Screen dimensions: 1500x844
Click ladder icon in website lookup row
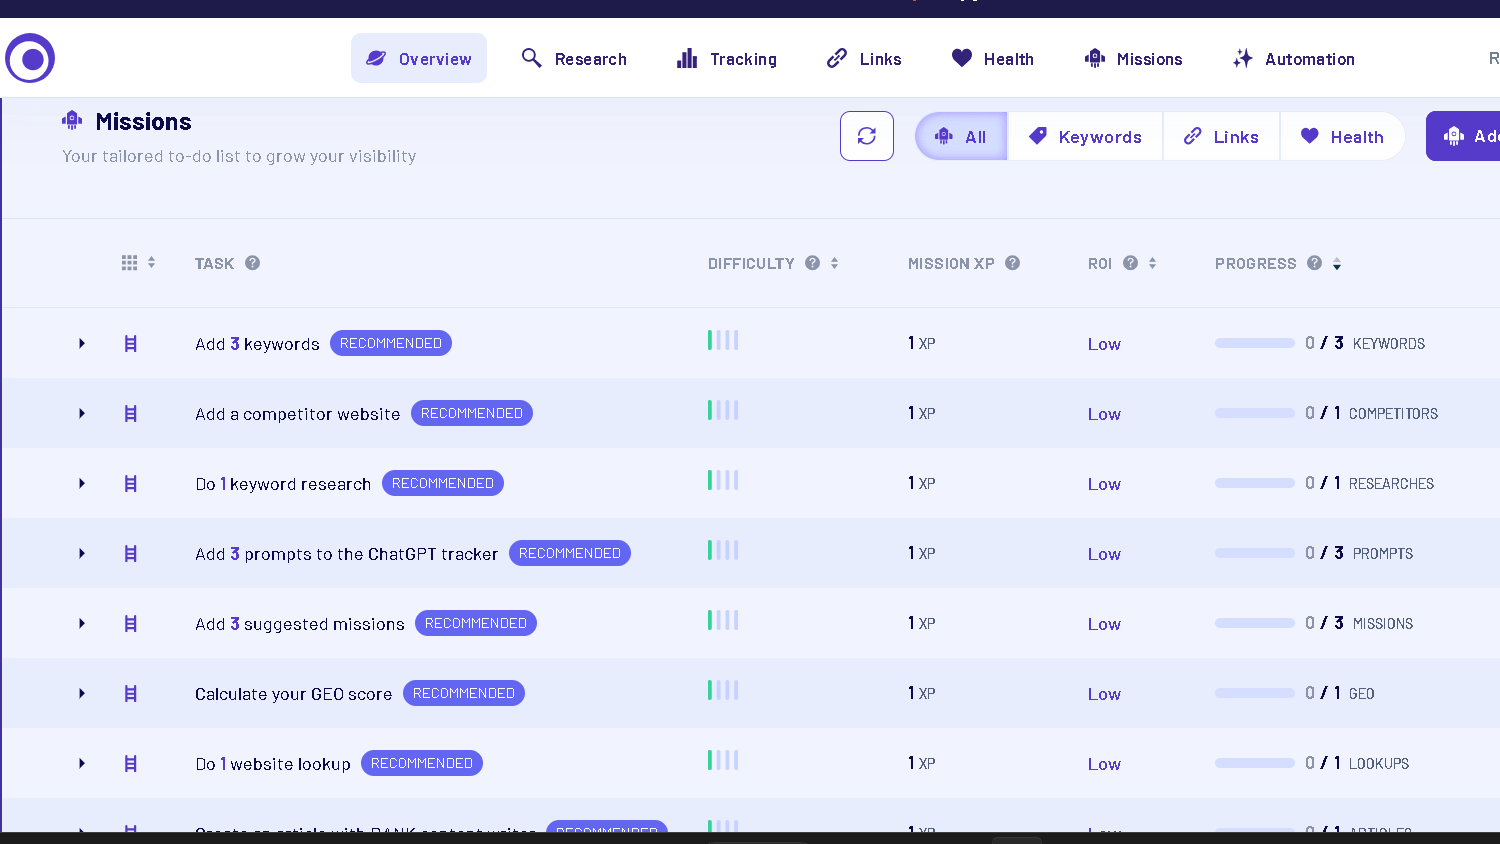[130, 764]
